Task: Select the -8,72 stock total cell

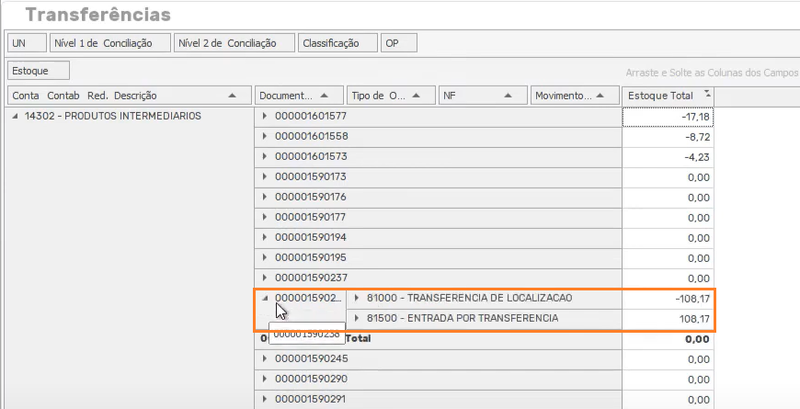Action: pos(668,137)
